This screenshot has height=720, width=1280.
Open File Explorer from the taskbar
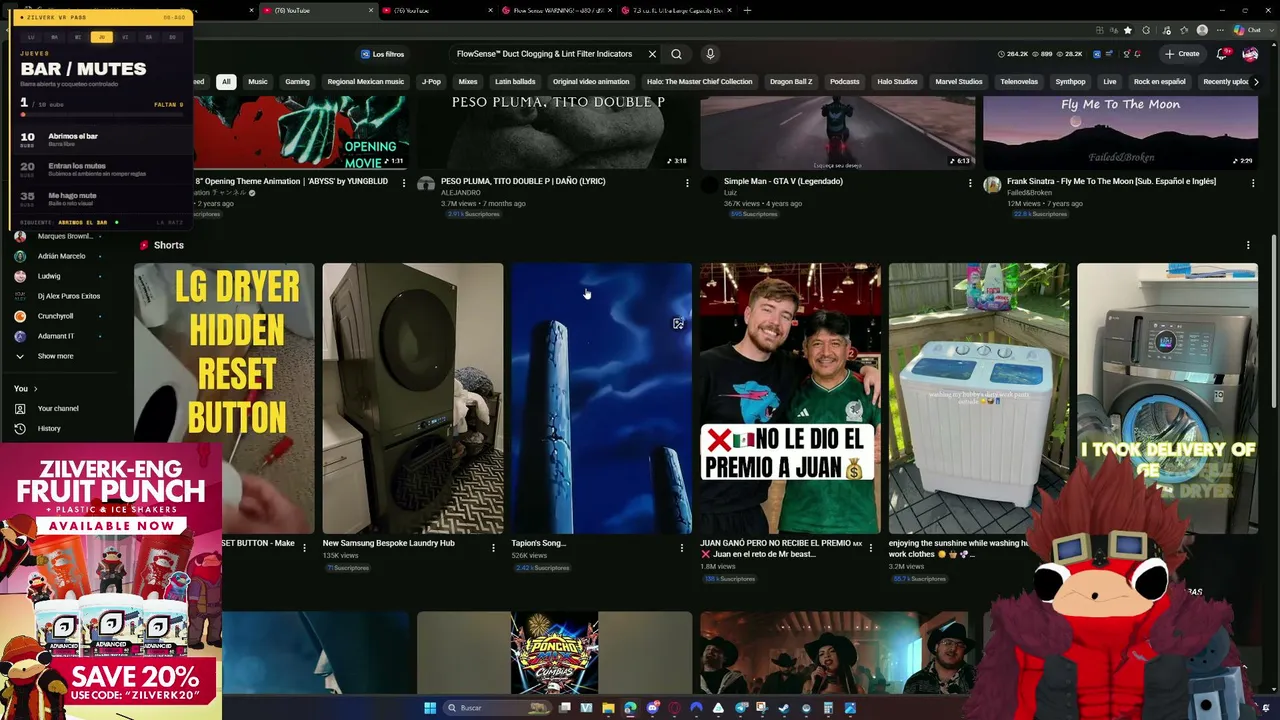pyautogui.click(x=608, y=708)
